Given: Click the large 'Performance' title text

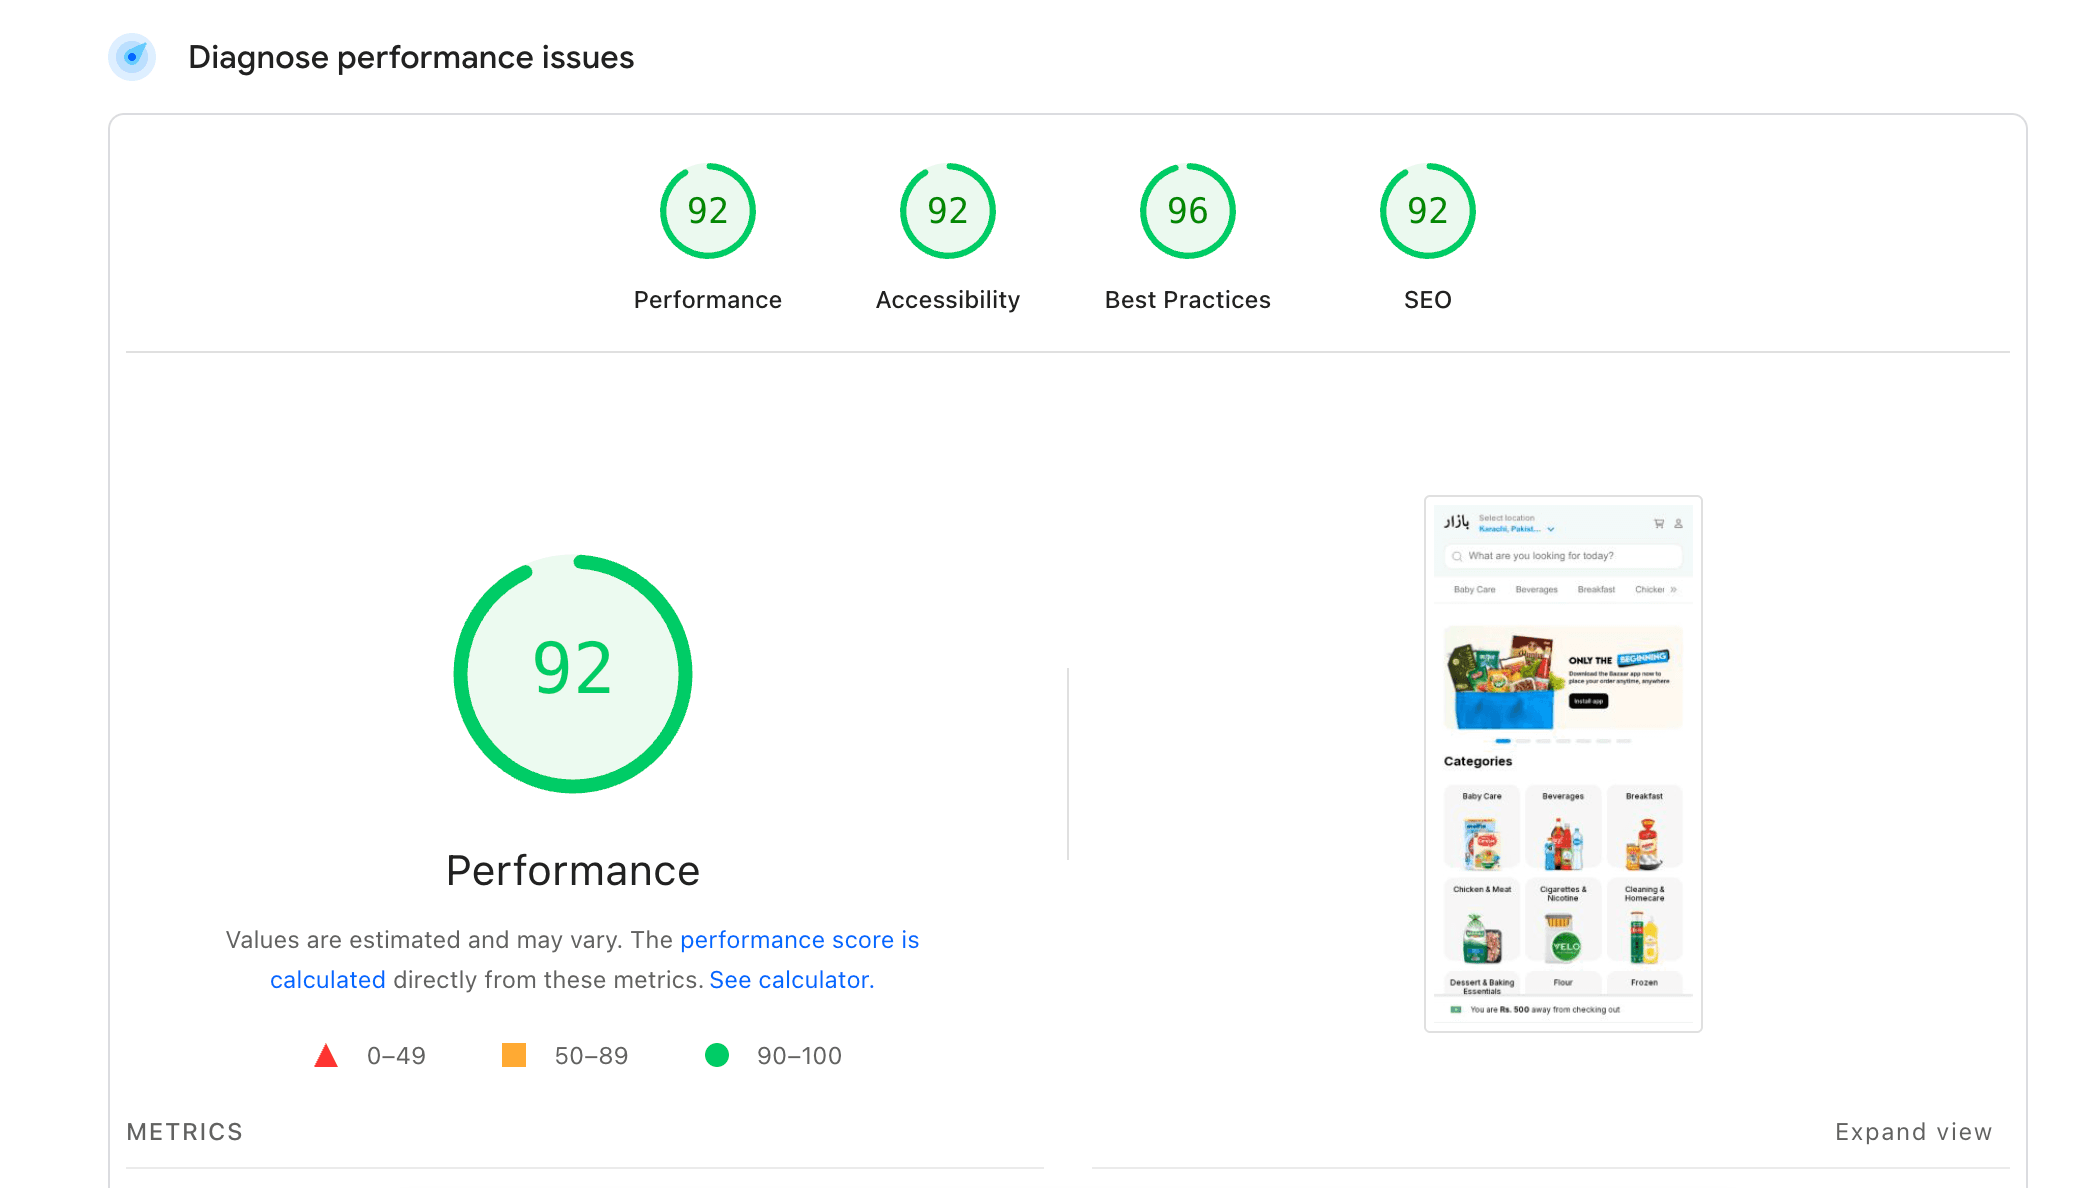Looking at the screenshot, I should point(573,871).
